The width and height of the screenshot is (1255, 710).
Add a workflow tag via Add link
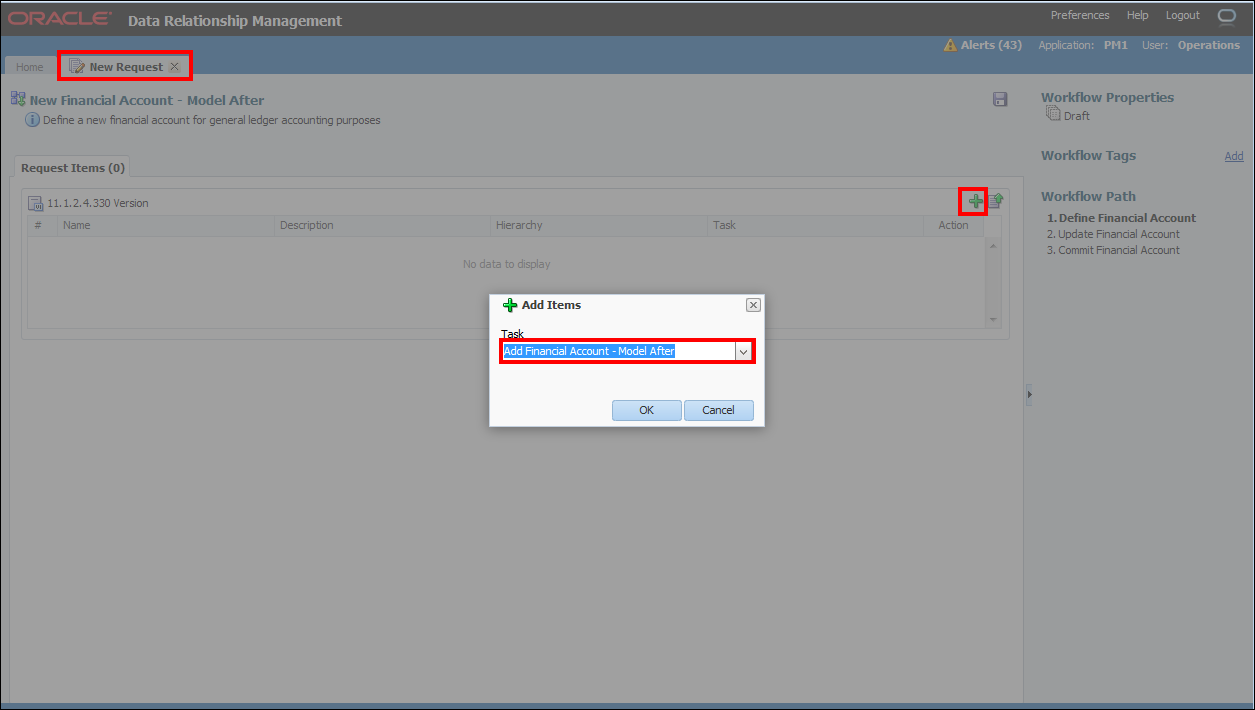(1234, 156)
